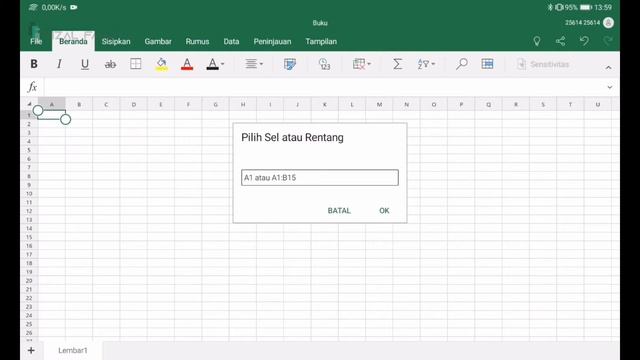Open number format icon

324,64
